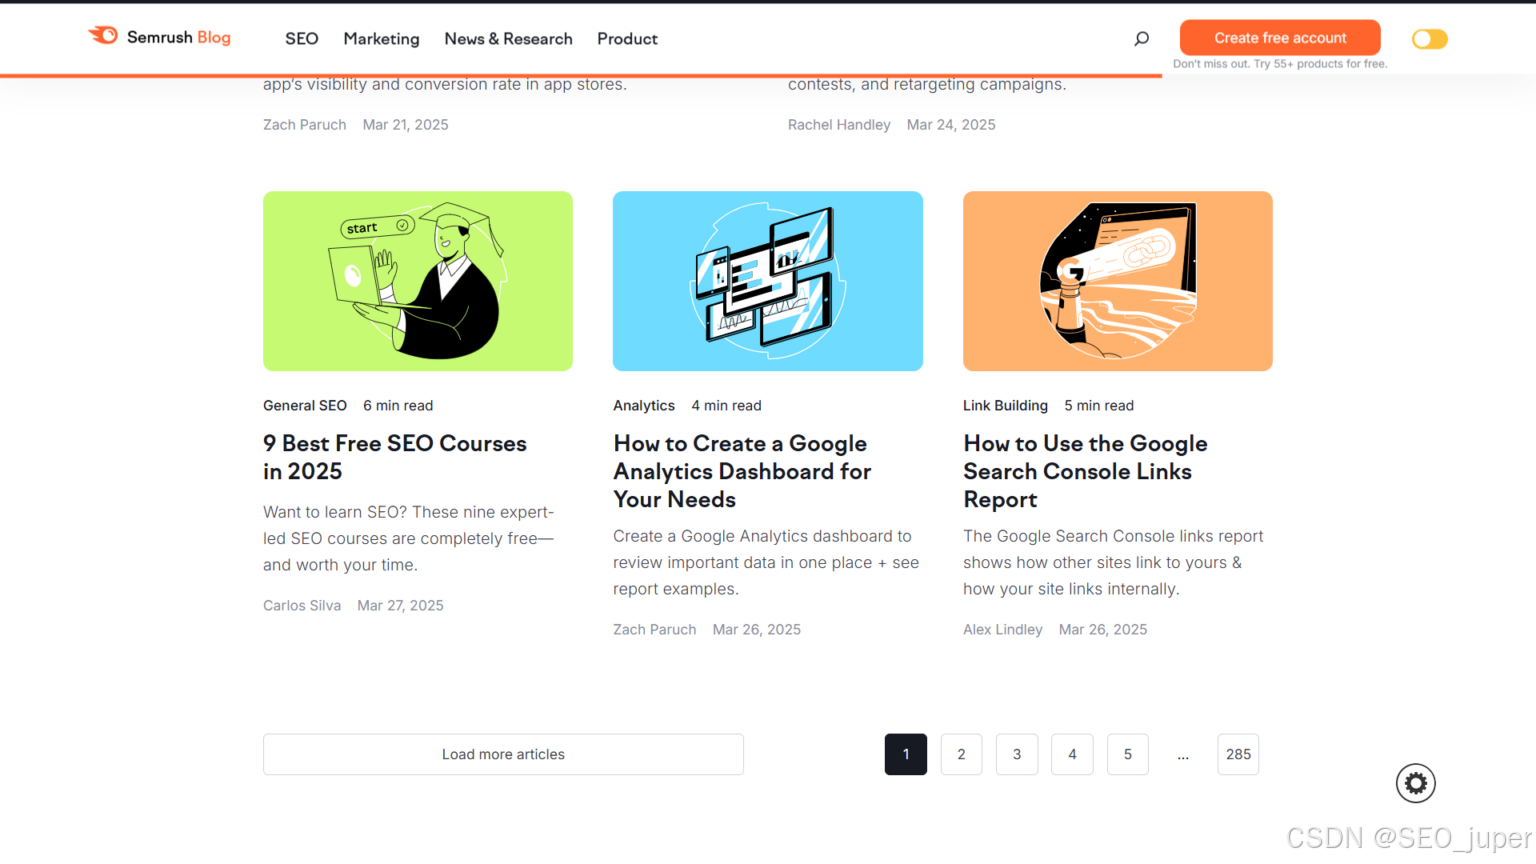Click the Link Building category tag
Image resolution: width=1536 pixels, height=864 pixels.
[1005, 405]
